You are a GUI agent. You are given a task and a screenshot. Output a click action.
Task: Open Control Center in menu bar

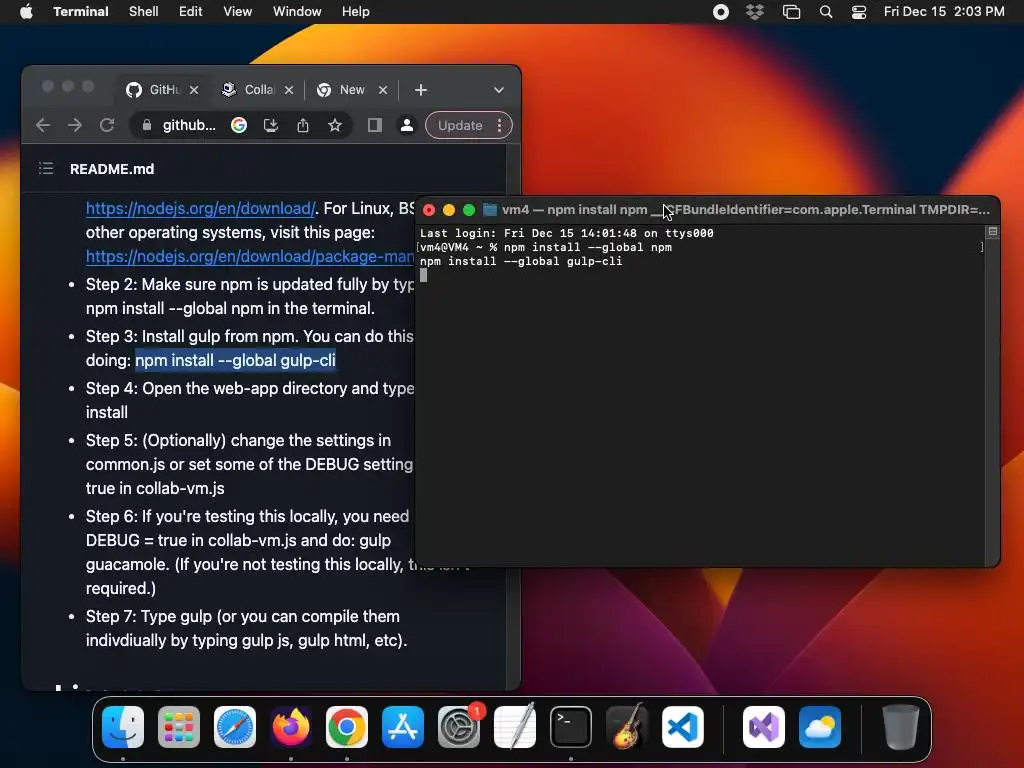(x=859, y=12)
